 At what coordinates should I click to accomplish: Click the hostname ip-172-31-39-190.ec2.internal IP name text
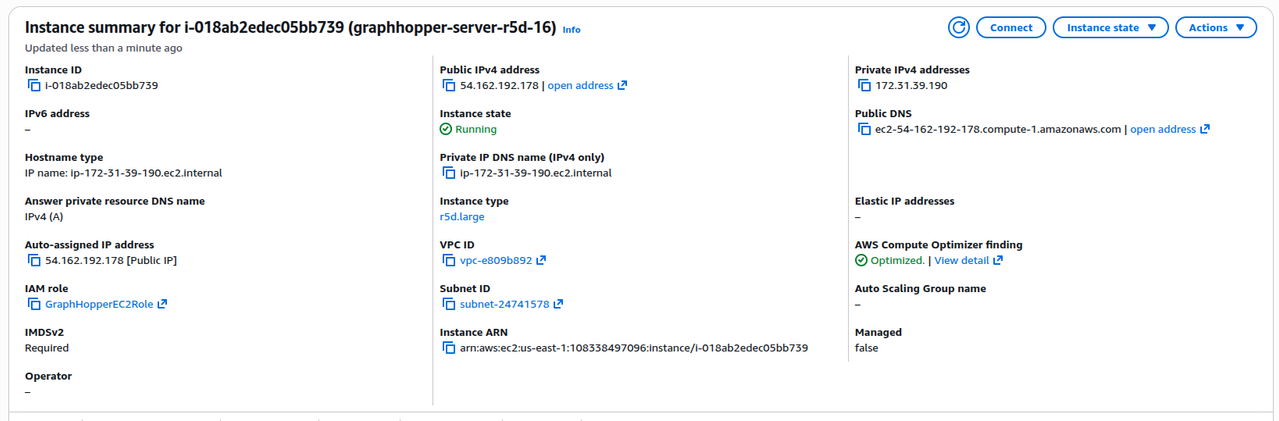click(x=123, y=173)
